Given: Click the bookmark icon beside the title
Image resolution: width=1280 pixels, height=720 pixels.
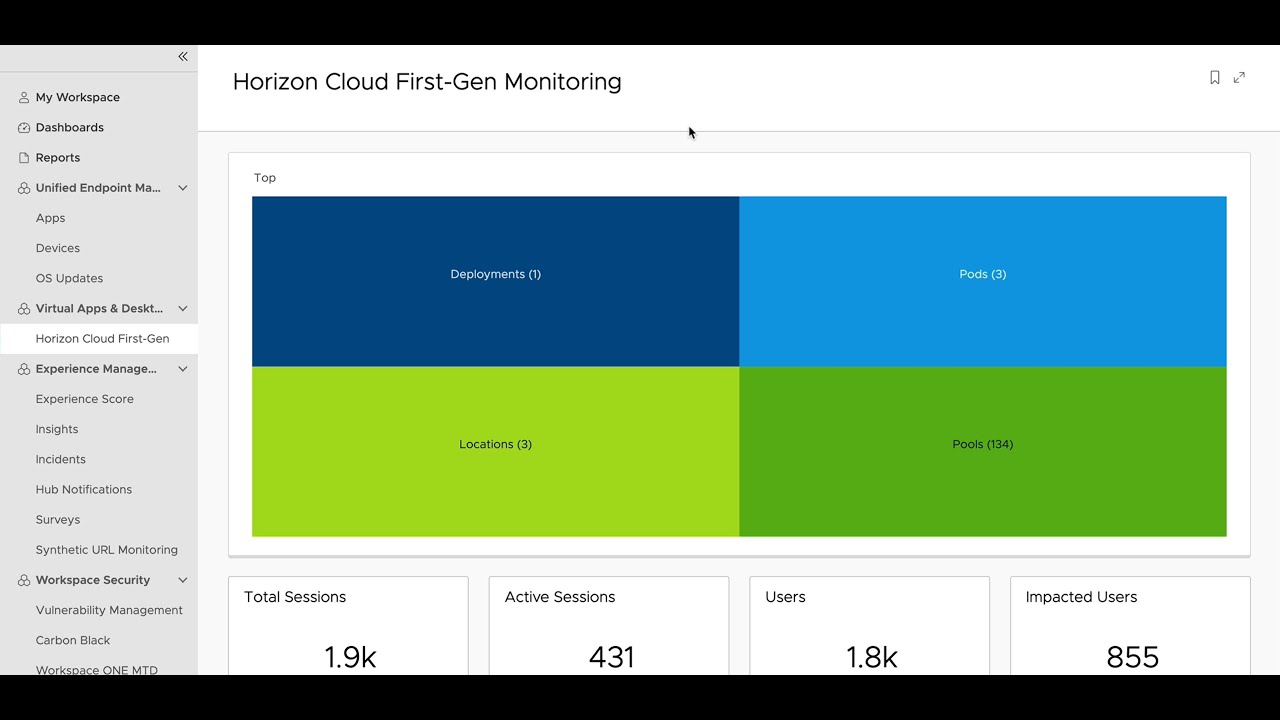Looking at the screenshot, I should pos(1215,77).
